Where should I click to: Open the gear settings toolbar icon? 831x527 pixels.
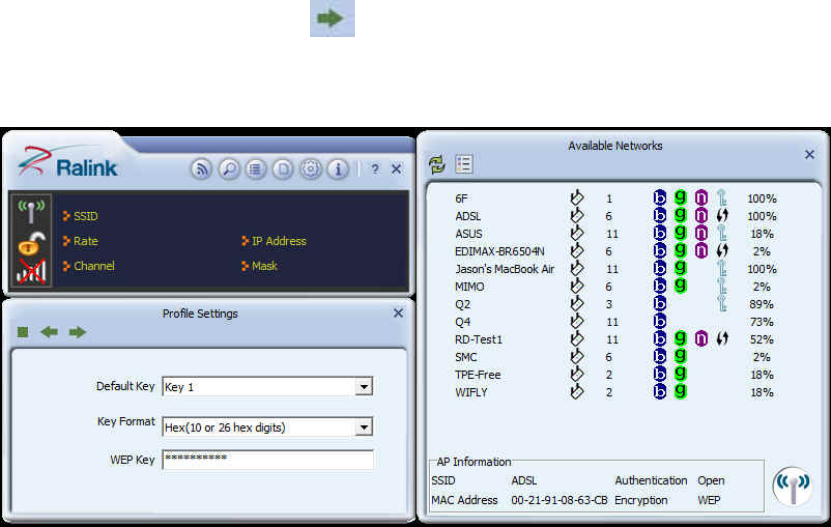311,169
